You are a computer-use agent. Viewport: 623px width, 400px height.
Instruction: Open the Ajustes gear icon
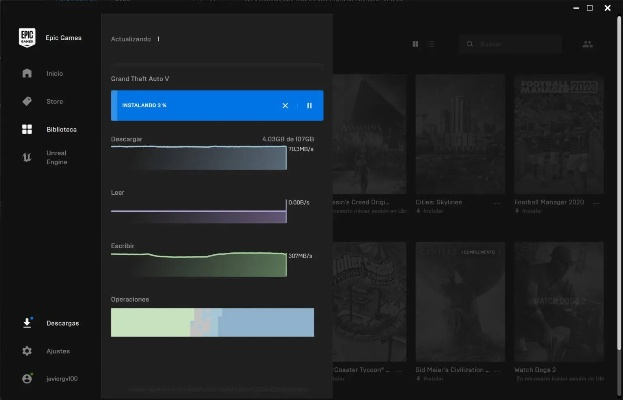point(27,351)
